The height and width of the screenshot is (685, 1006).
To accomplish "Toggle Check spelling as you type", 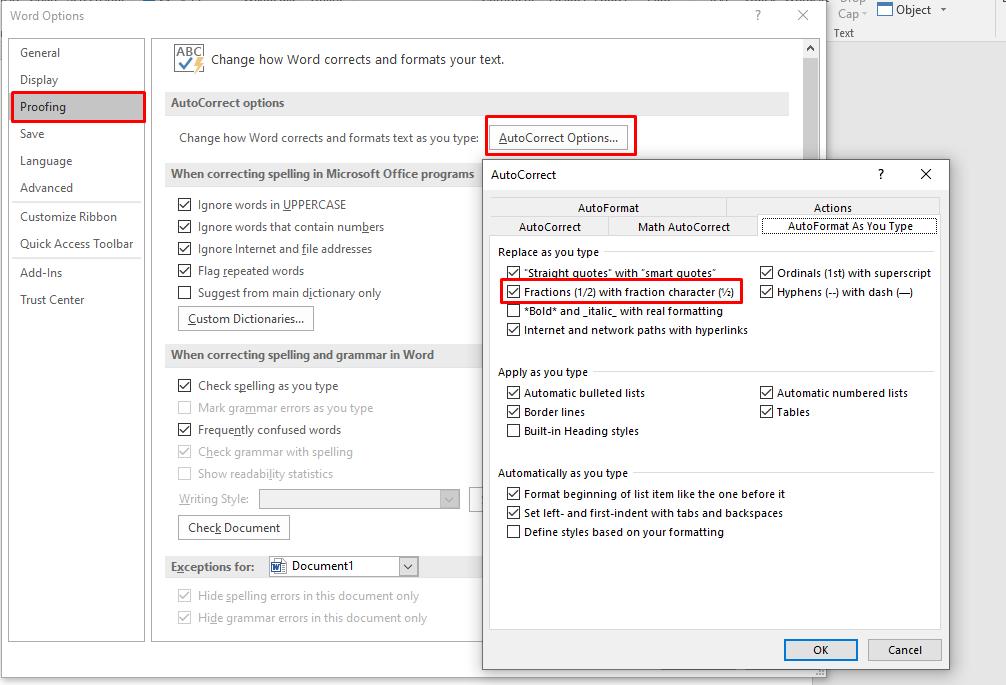I will click(185, 385).
